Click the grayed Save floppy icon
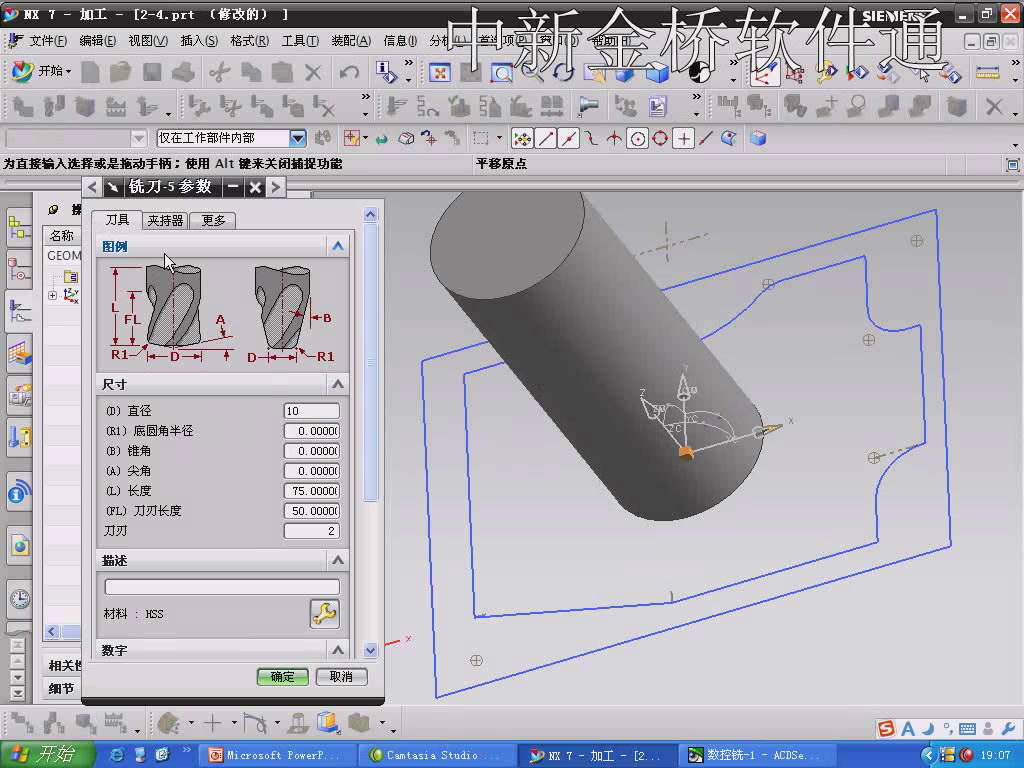Image resolution: width=1024 pixels, height=768 pixels. coord(152,72)
